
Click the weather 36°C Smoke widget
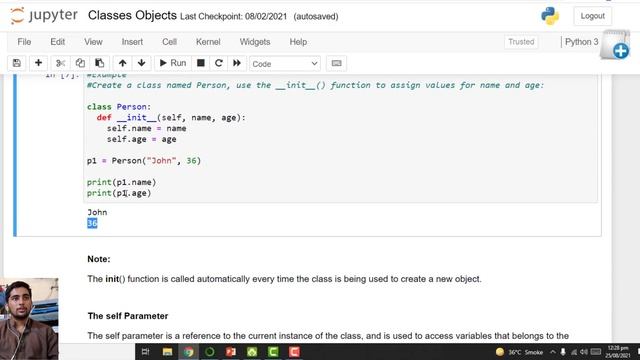519,352
